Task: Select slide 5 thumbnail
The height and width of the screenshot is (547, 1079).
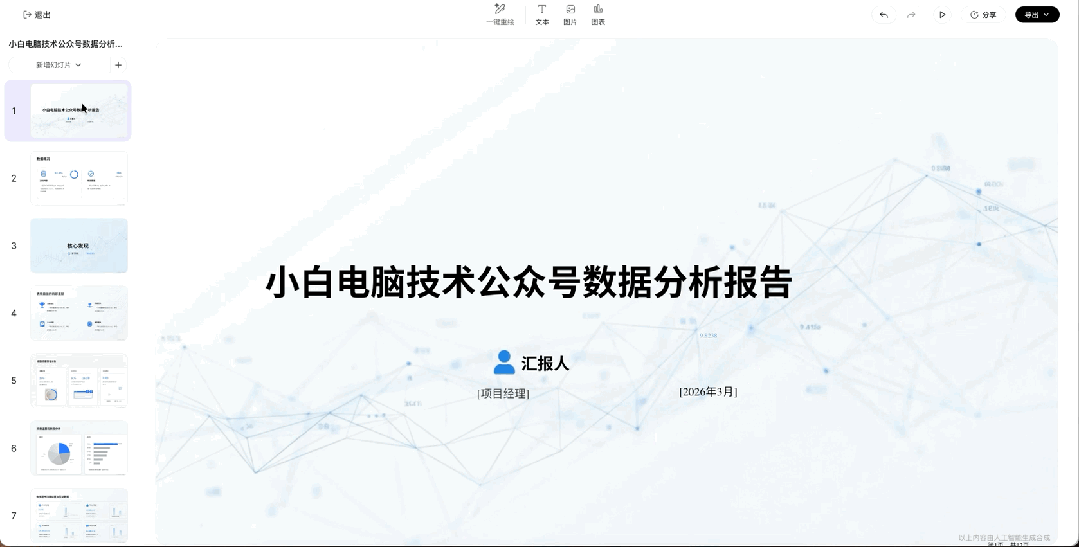Action: pyautogui.click(x=79, y=380)
